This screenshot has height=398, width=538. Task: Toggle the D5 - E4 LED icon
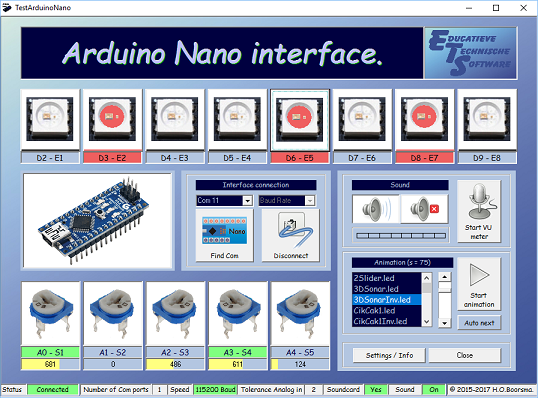pyautogui.click(x=237, y=119)
